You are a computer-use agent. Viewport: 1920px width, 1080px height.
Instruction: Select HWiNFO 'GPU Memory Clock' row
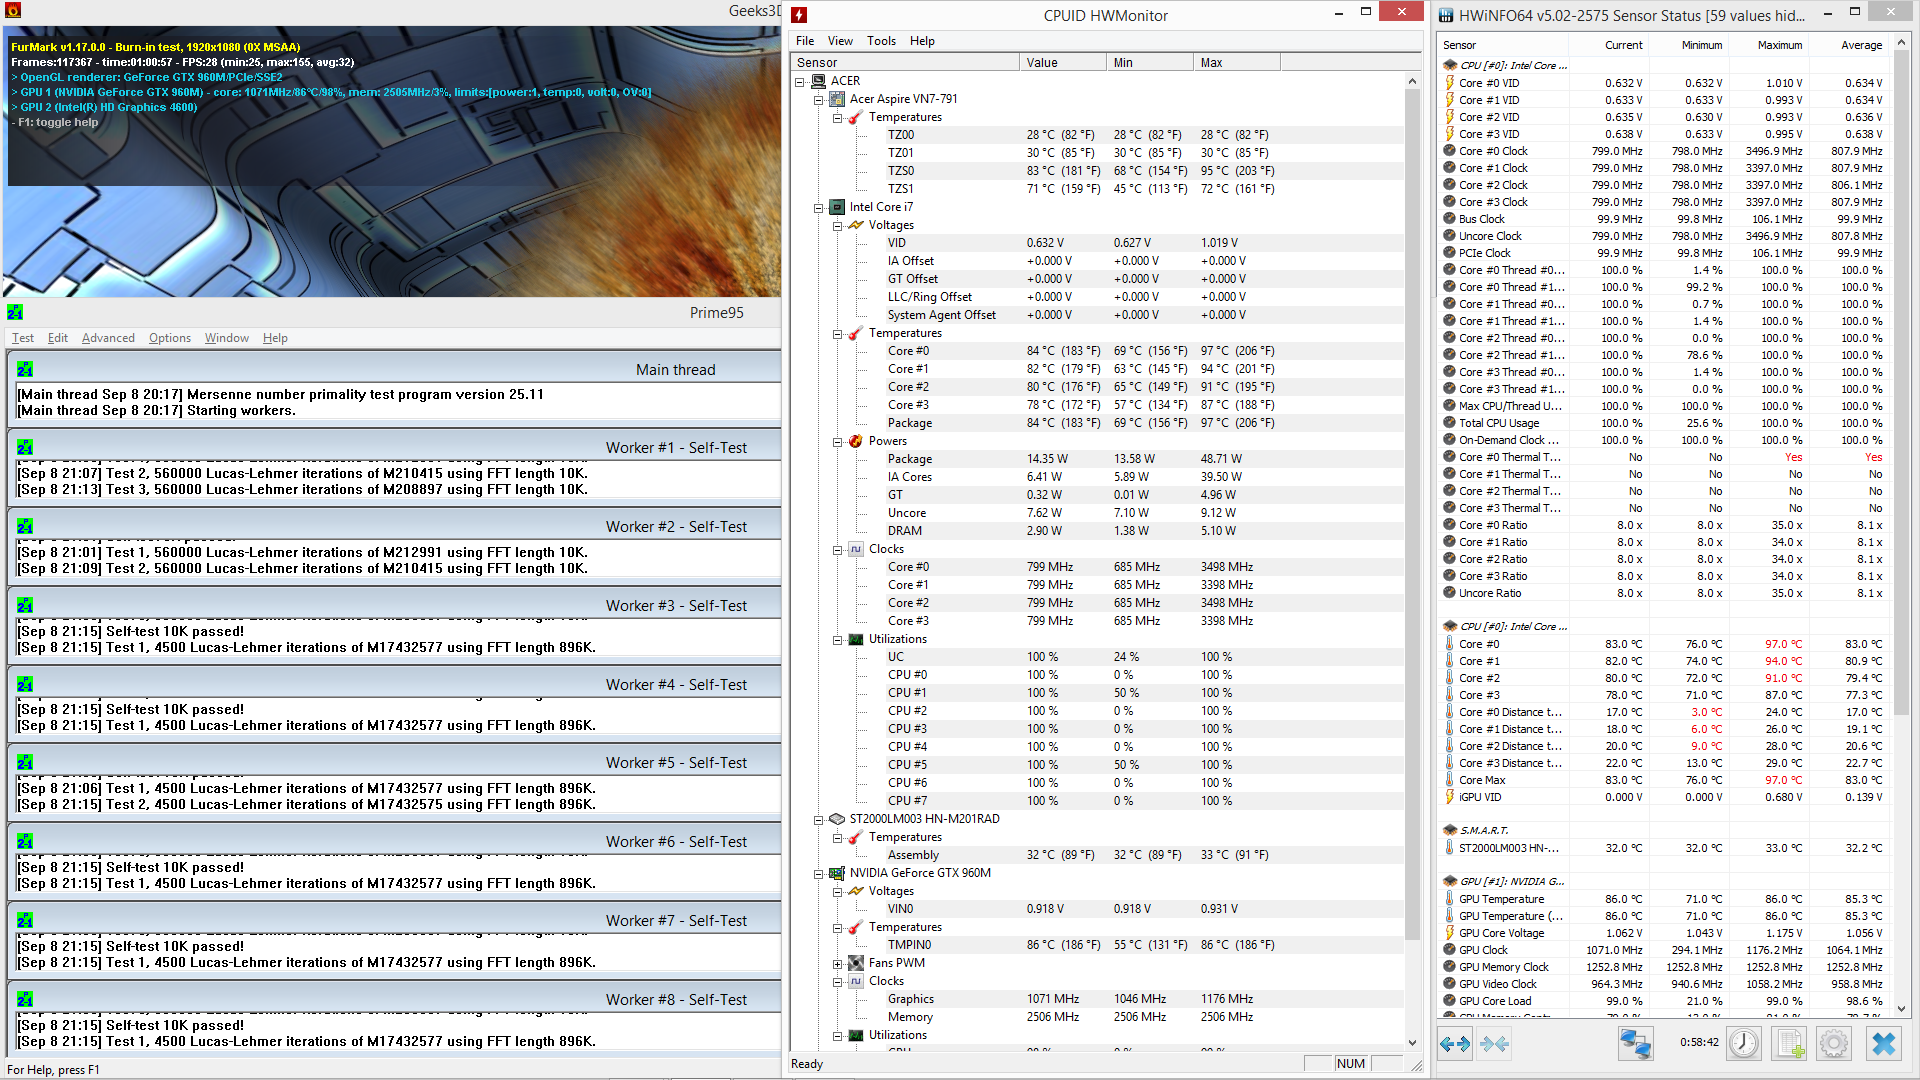coord(1664,967)
